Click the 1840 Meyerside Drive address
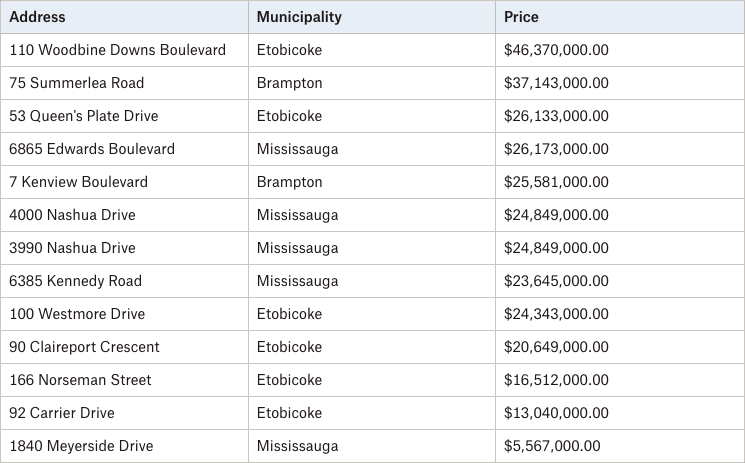The image size is (745, 463). click(124, 446)
